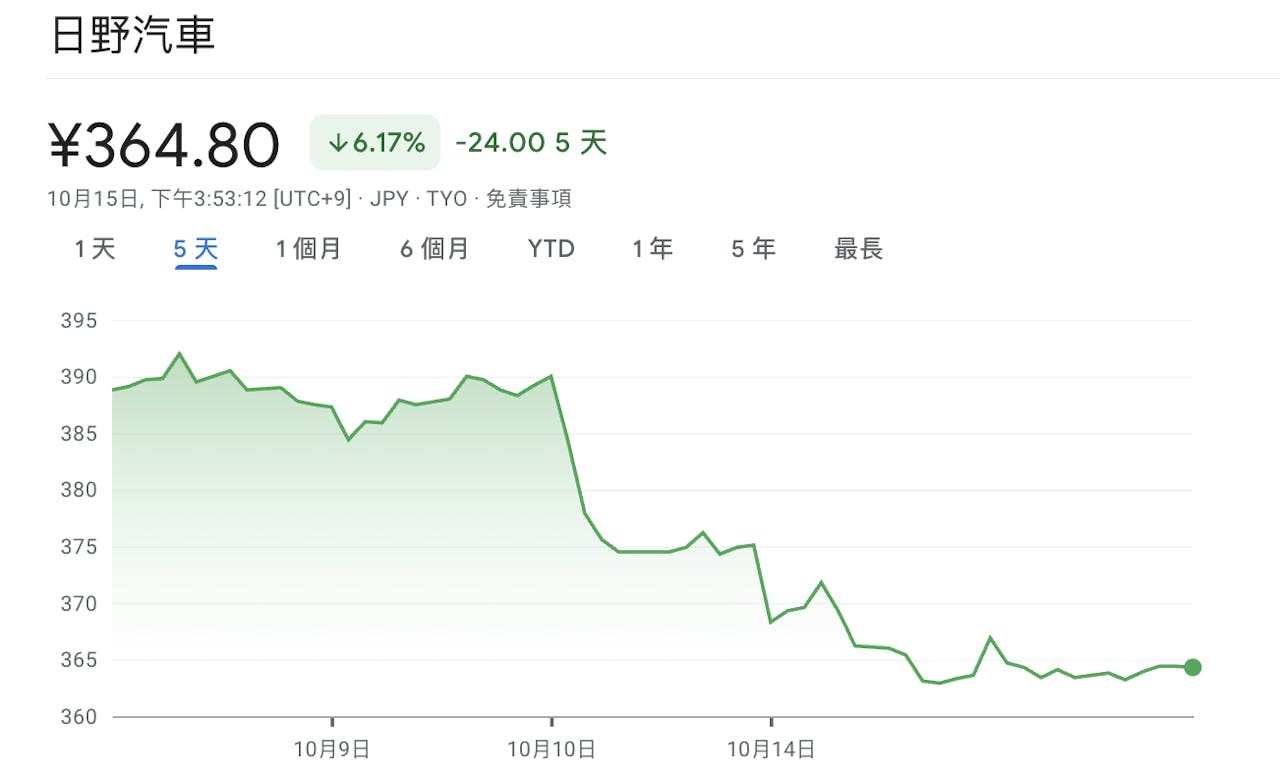
Task: Click the 10月9日 date axis label
Action: pyautogui.click(x=332, y=749)
